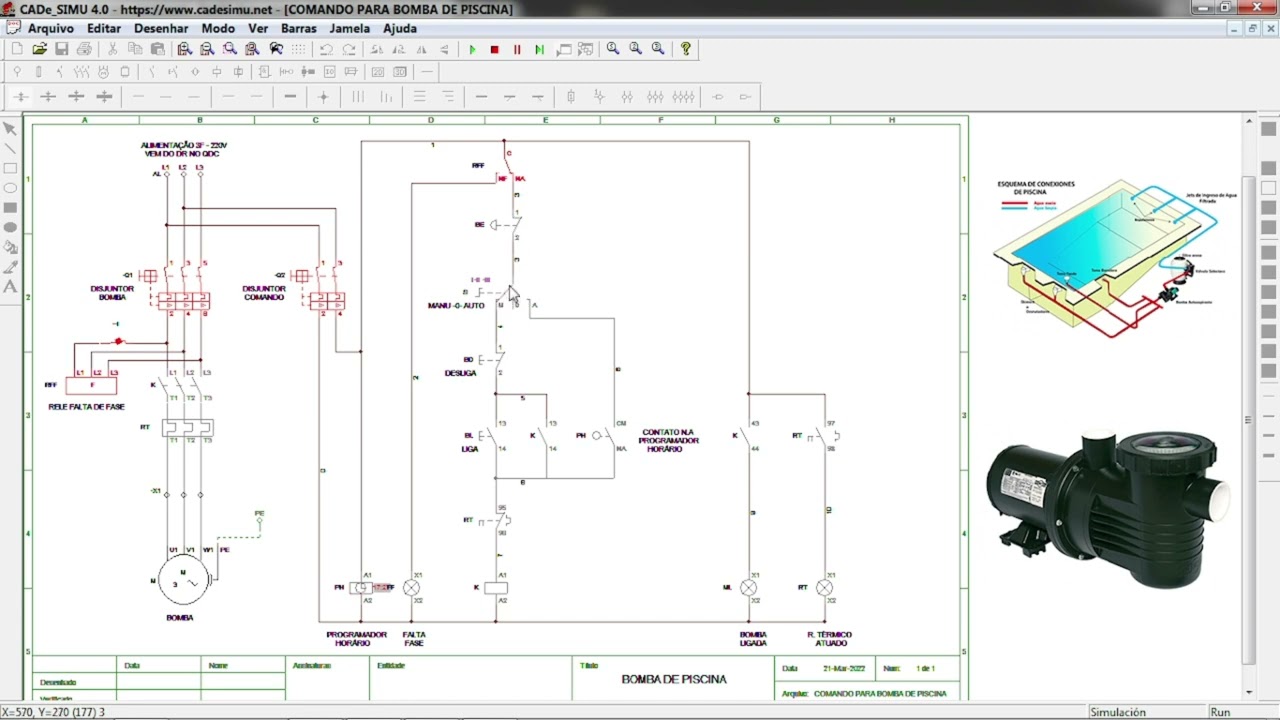Open the Arquivo menu
This screenshot has height=720, width=1280.
tap(51, 28)
